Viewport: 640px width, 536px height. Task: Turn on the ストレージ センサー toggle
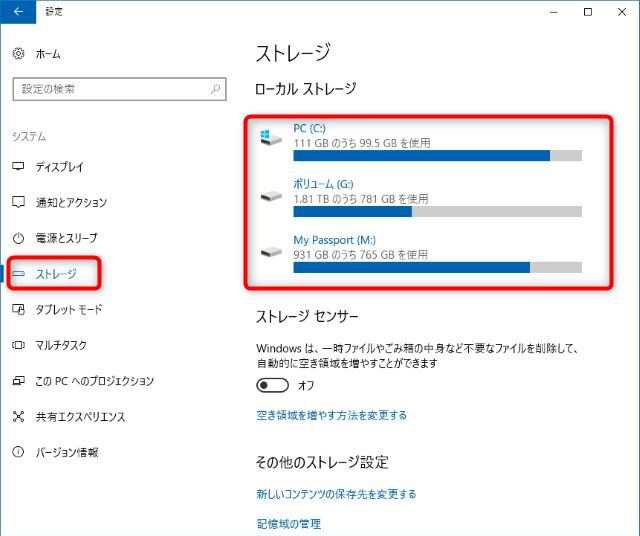272,385
